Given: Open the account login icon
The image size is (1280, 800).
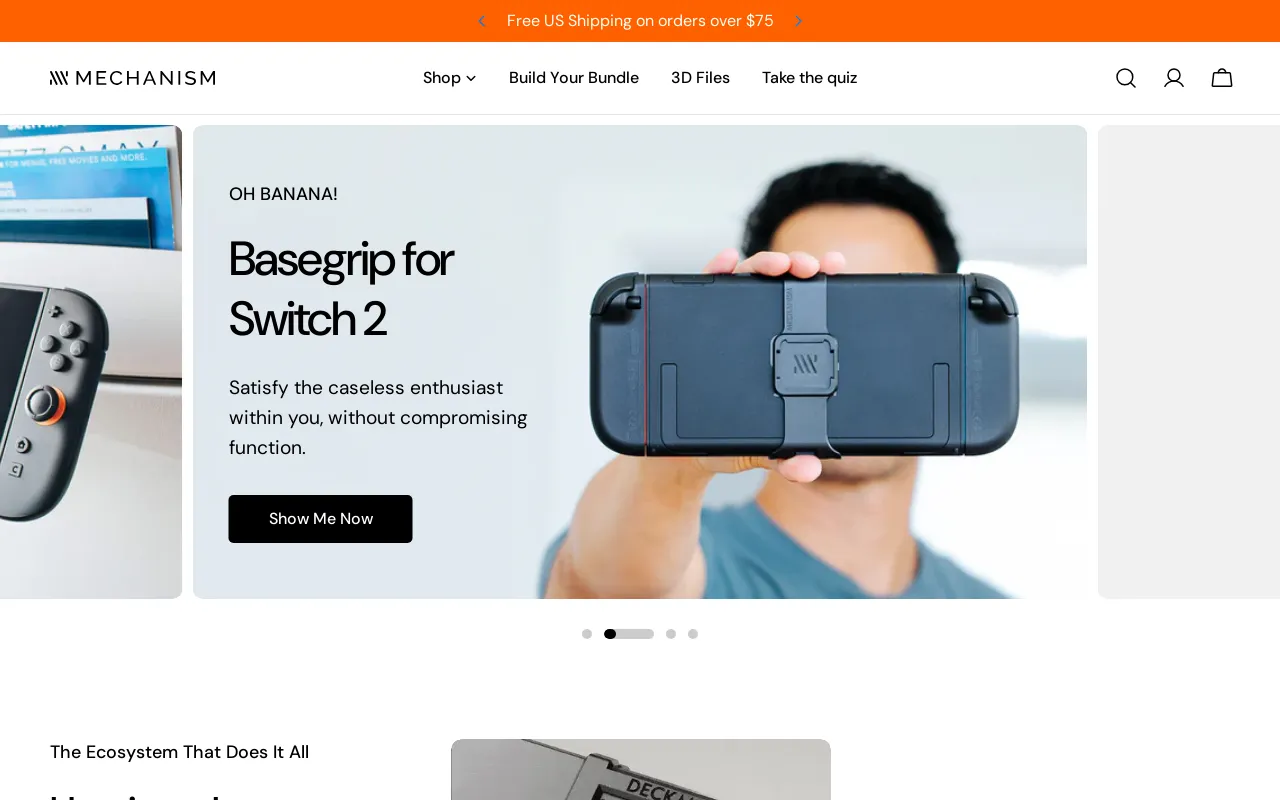Looking at the screenshot, I should (1174, 78).
